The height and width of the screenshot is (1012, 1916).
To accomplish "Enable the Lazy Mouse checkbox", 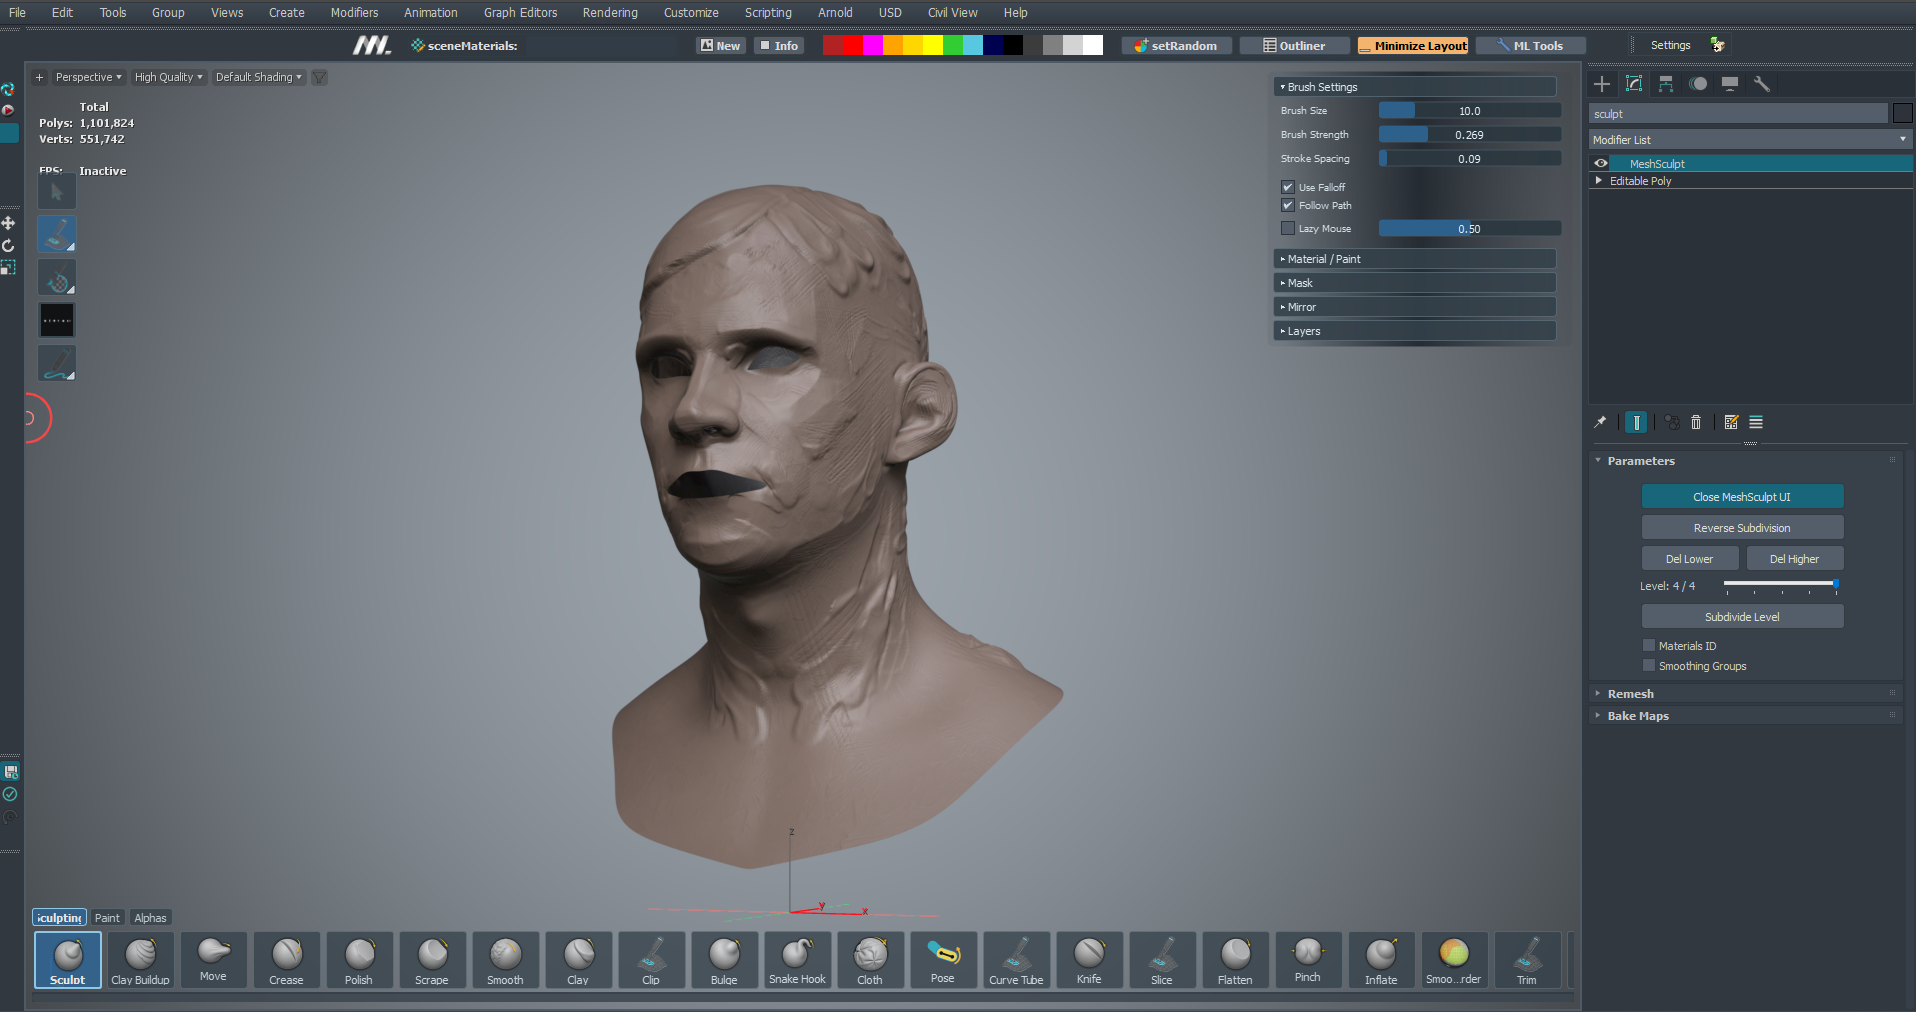I will coord(1288,228).
